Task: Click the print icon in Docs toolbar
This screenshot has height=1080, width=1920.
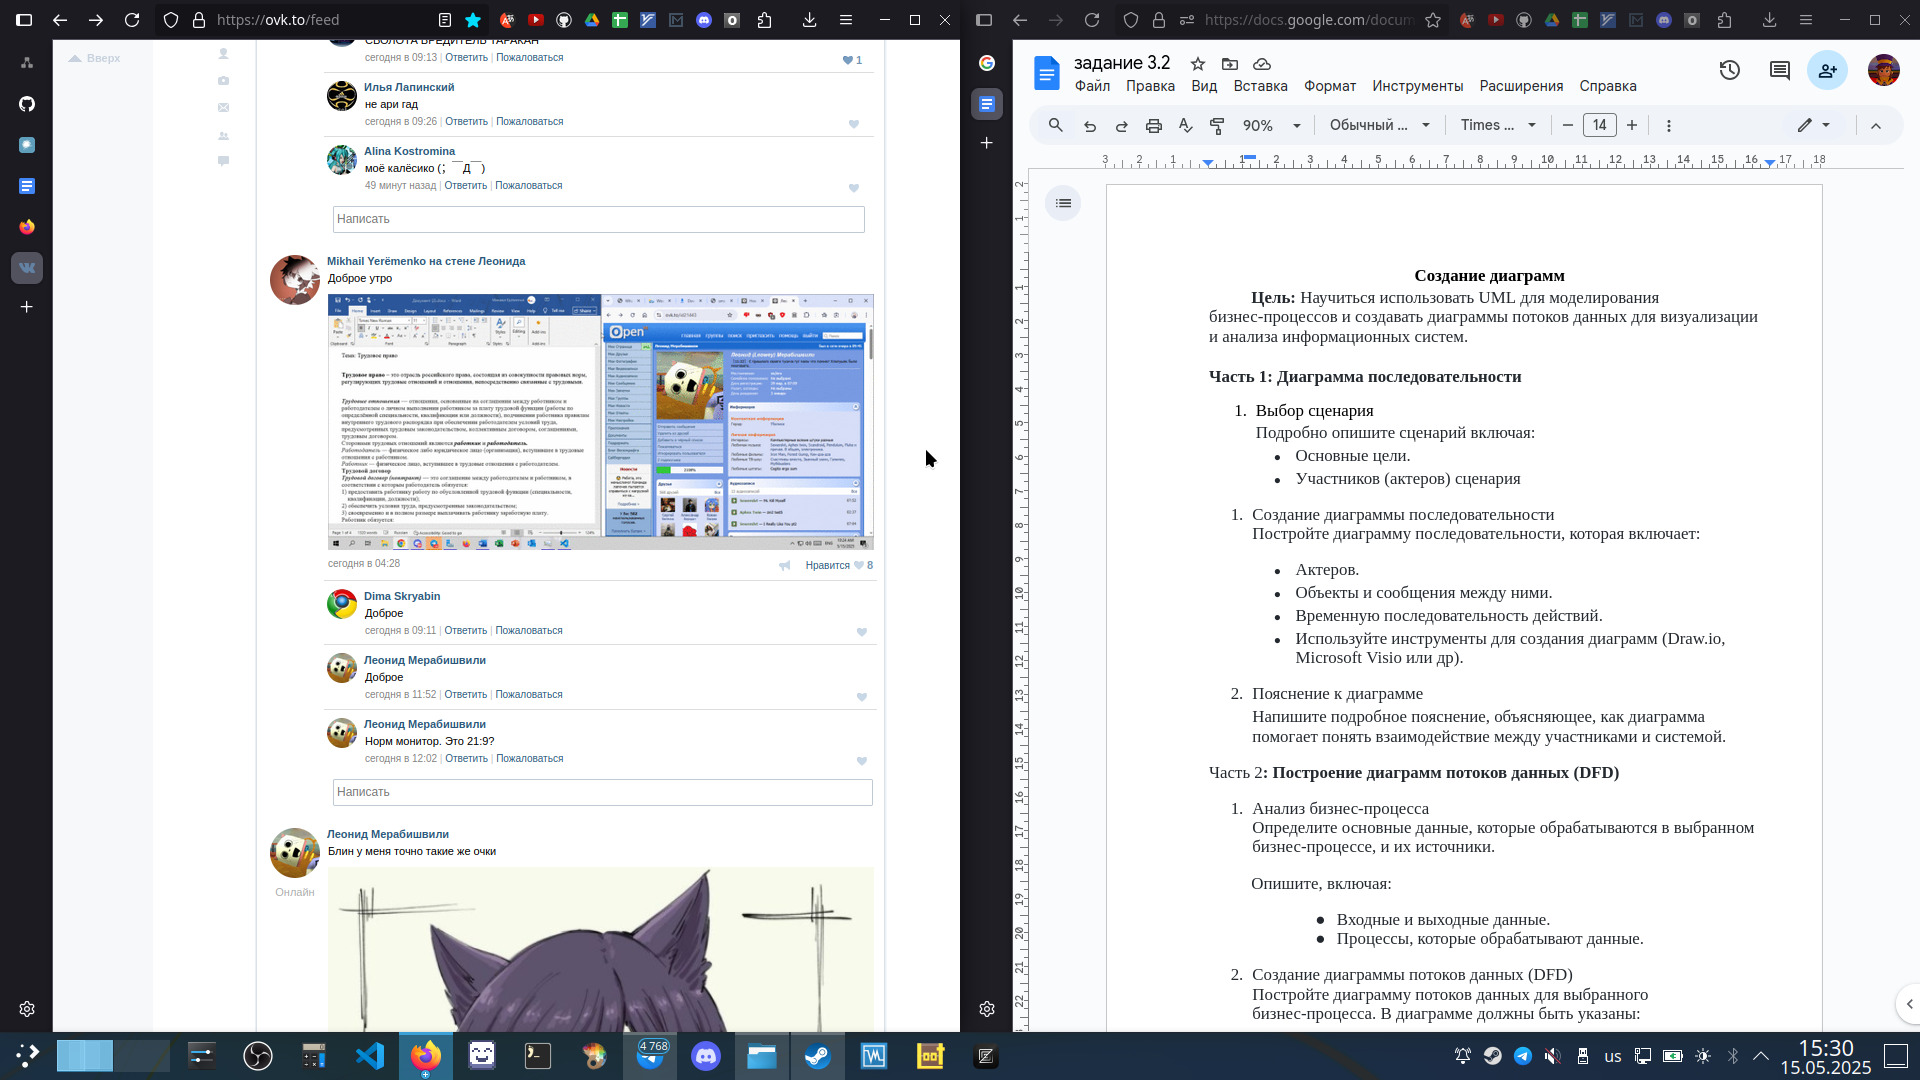Action: tap(1153, 126)
